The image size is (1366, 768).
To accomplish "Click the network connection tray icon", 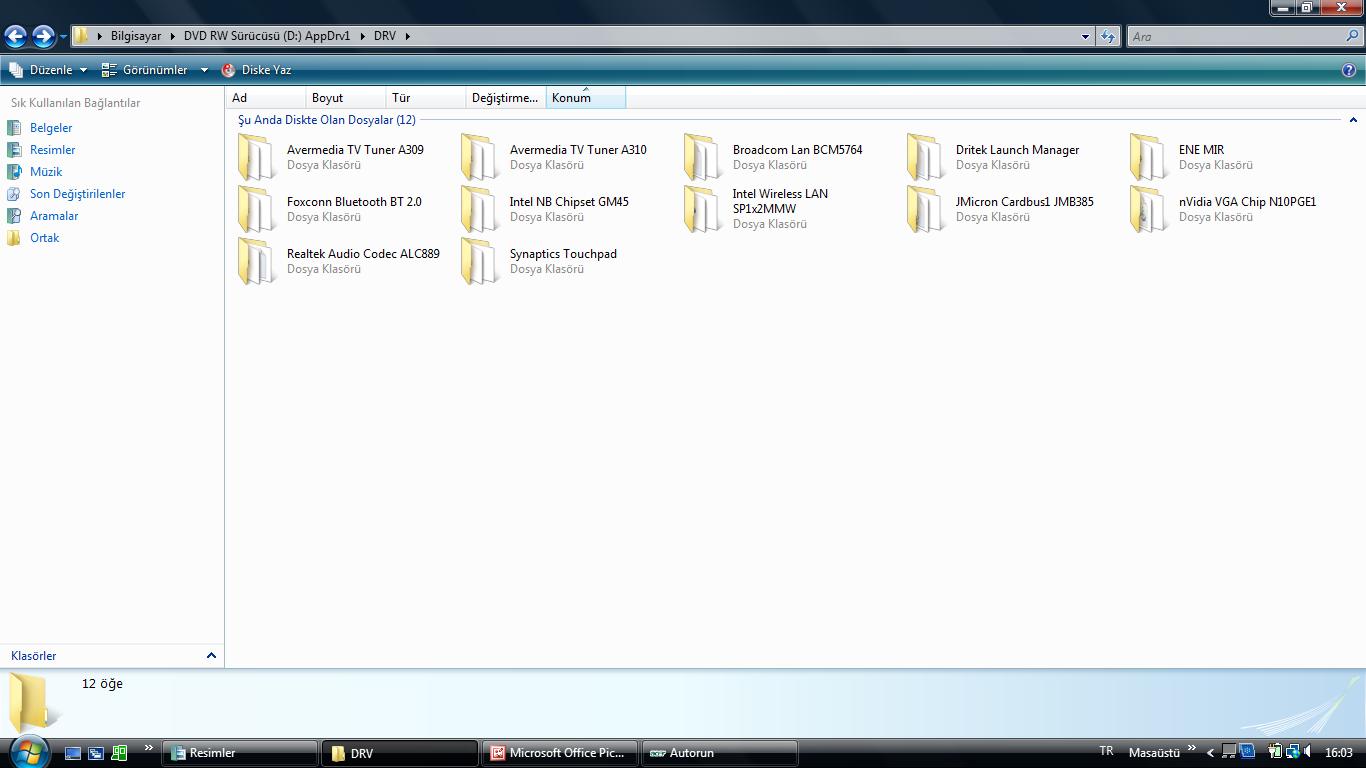I will click(1292, 752).
